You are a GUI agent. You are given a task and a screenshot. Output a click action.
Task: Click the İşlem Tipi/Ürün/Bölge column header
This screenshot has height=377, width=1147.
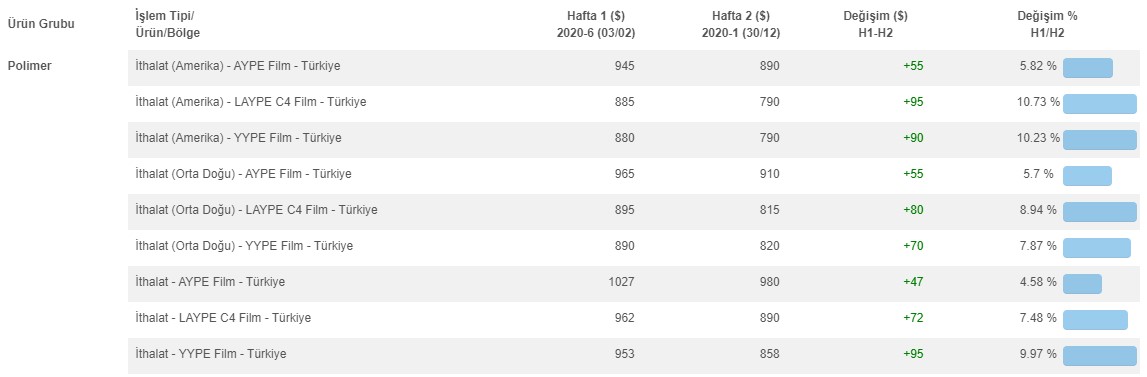pyautogui.click(x=168, y=24)
